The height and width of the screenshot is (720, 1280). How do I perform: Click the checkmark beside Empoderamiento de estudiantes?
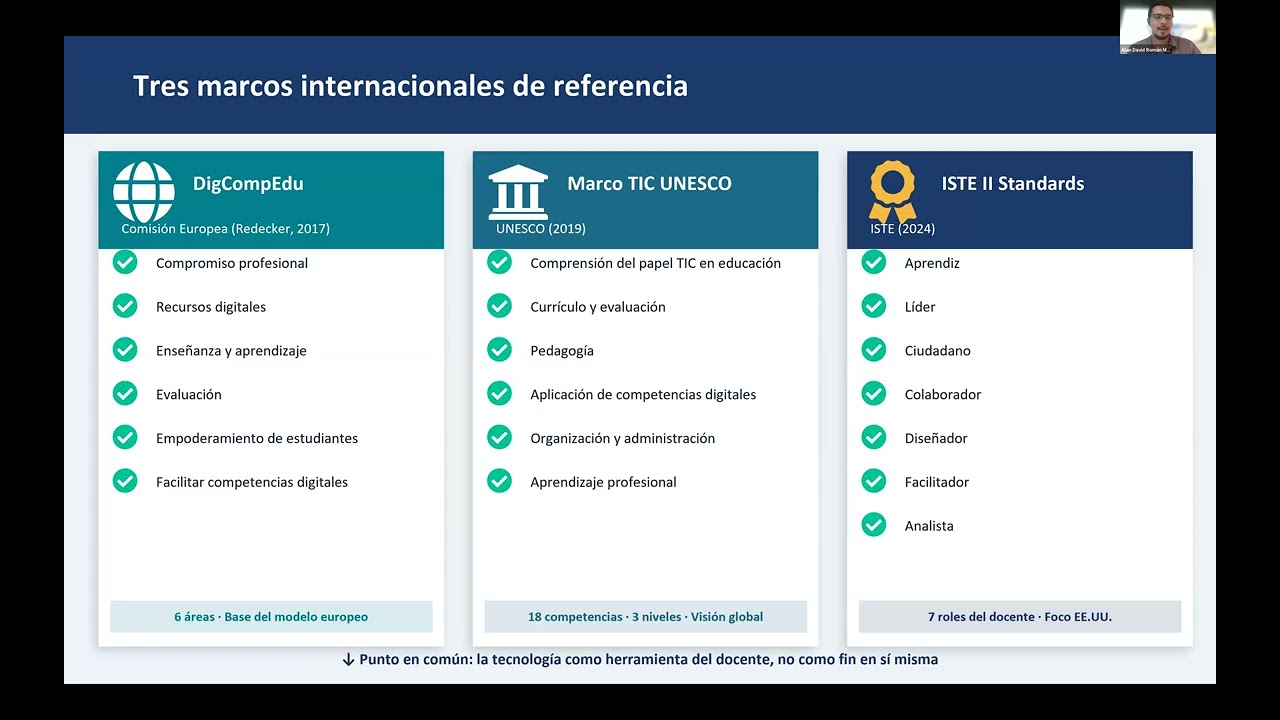pos(125,437)
